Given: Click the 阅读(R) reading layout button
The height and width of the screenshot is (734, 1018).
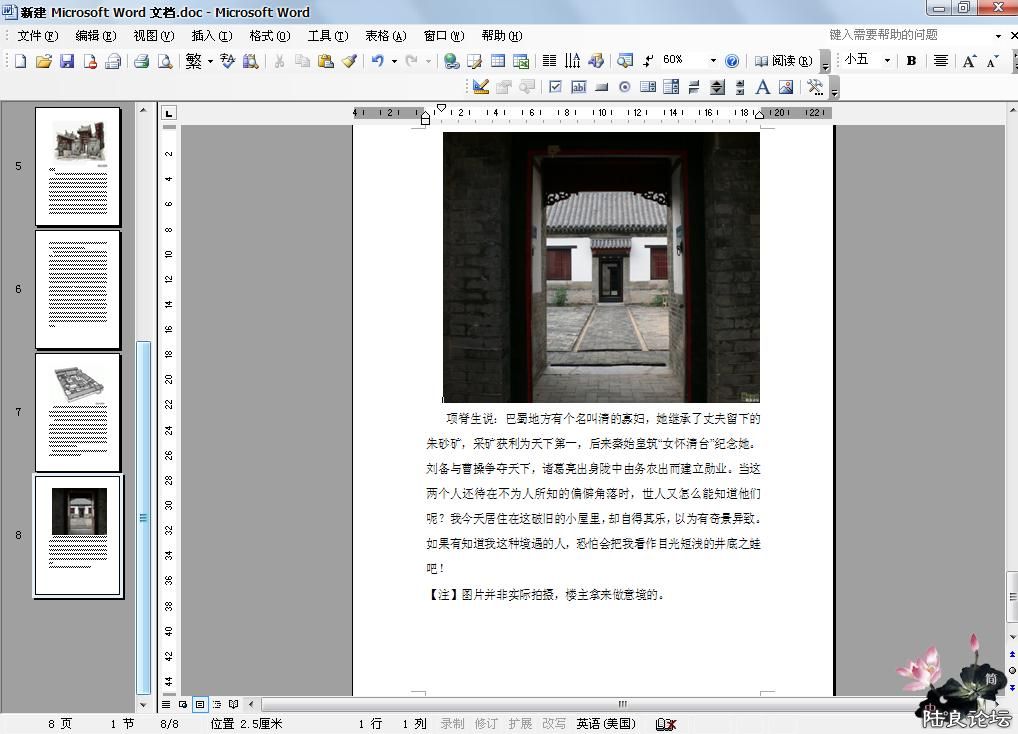Looking at the screenshot, I should click(x=783, y=61).
